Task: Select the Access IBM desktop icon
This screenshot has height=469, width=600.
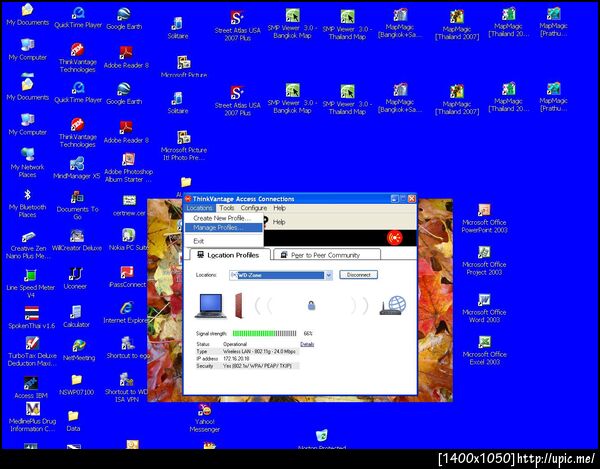Action: click(31, 388)
